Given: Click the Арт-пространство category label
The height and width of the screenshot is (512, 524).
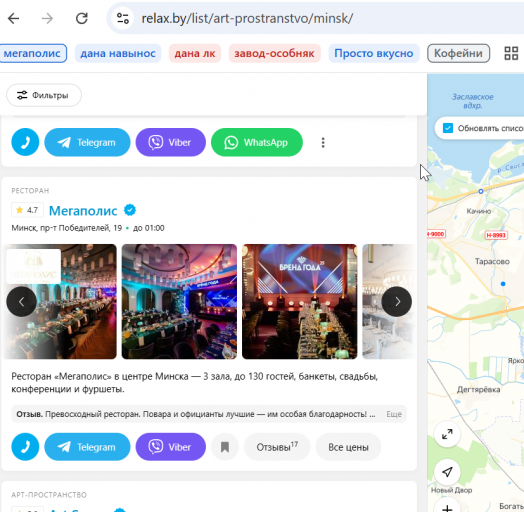Looking at the screenshot, I should [49, 495].
